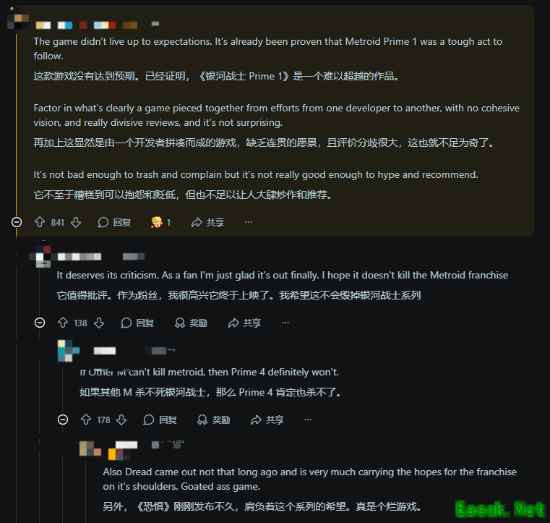Downvote the 178-vote Prime 4 reply

point(122,420)
